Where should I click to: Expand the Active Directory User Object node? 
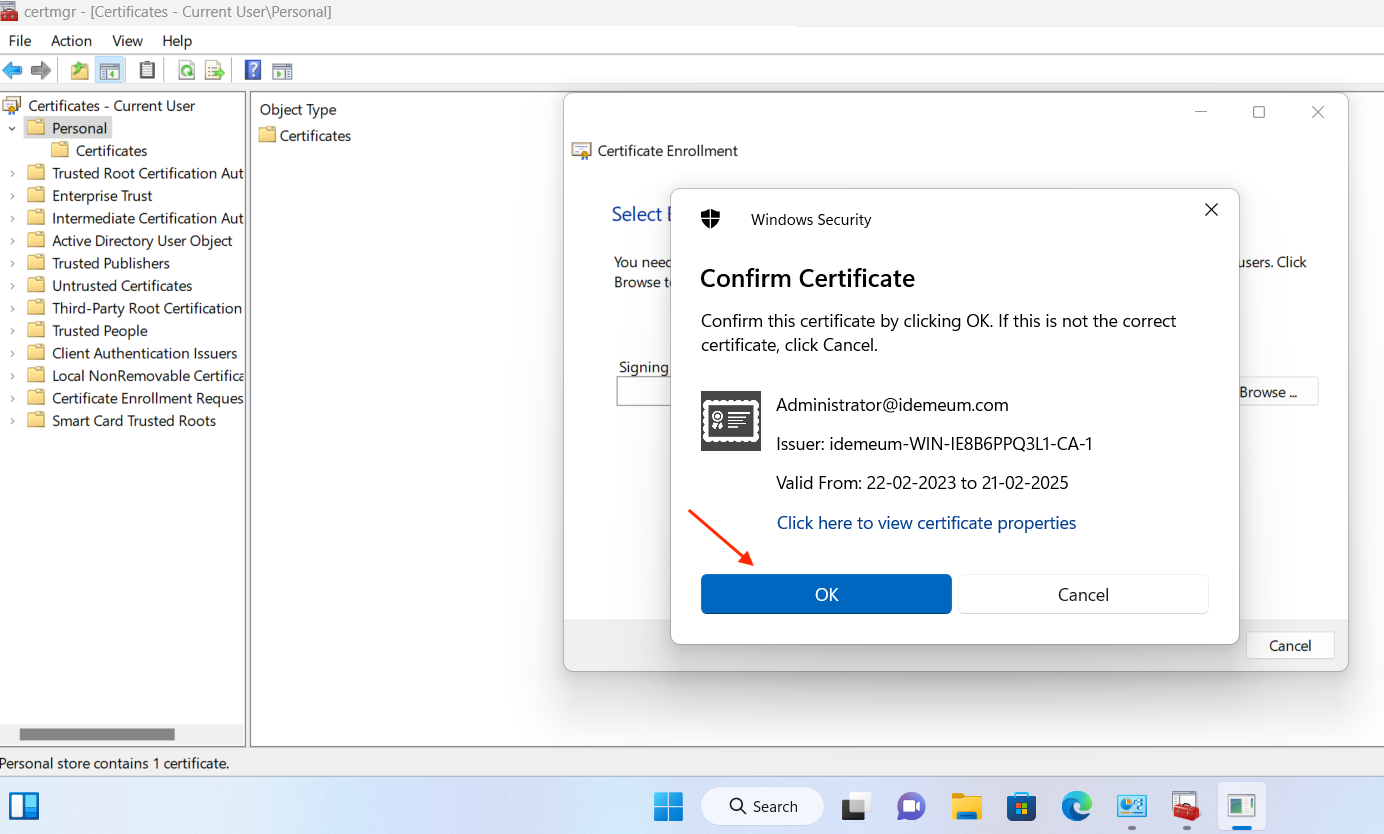pyautogui.click(x=12, y=241)
